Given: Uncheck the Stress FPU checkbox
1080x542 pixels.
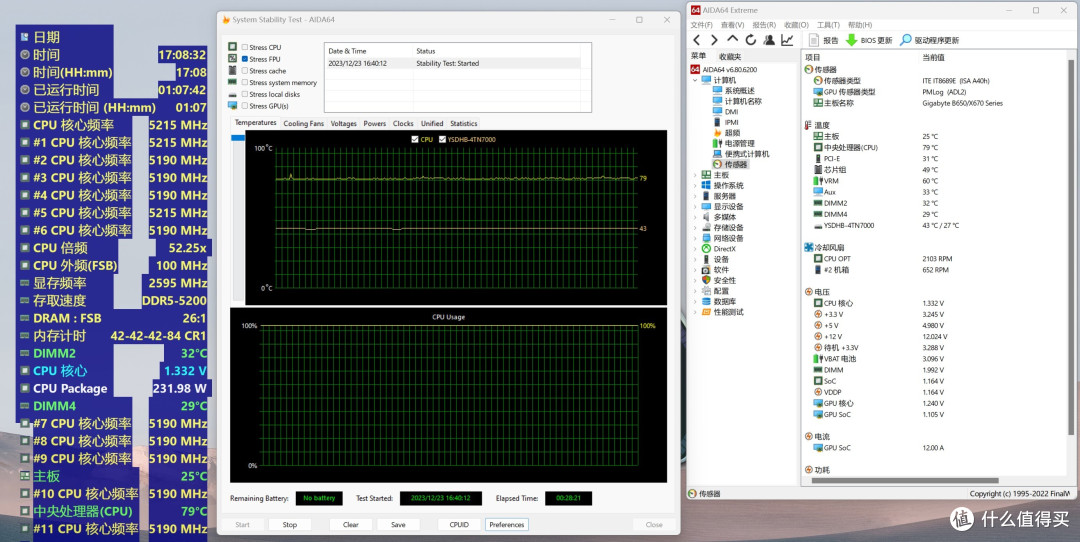Looking at the screenshot, I should point(245,59).
